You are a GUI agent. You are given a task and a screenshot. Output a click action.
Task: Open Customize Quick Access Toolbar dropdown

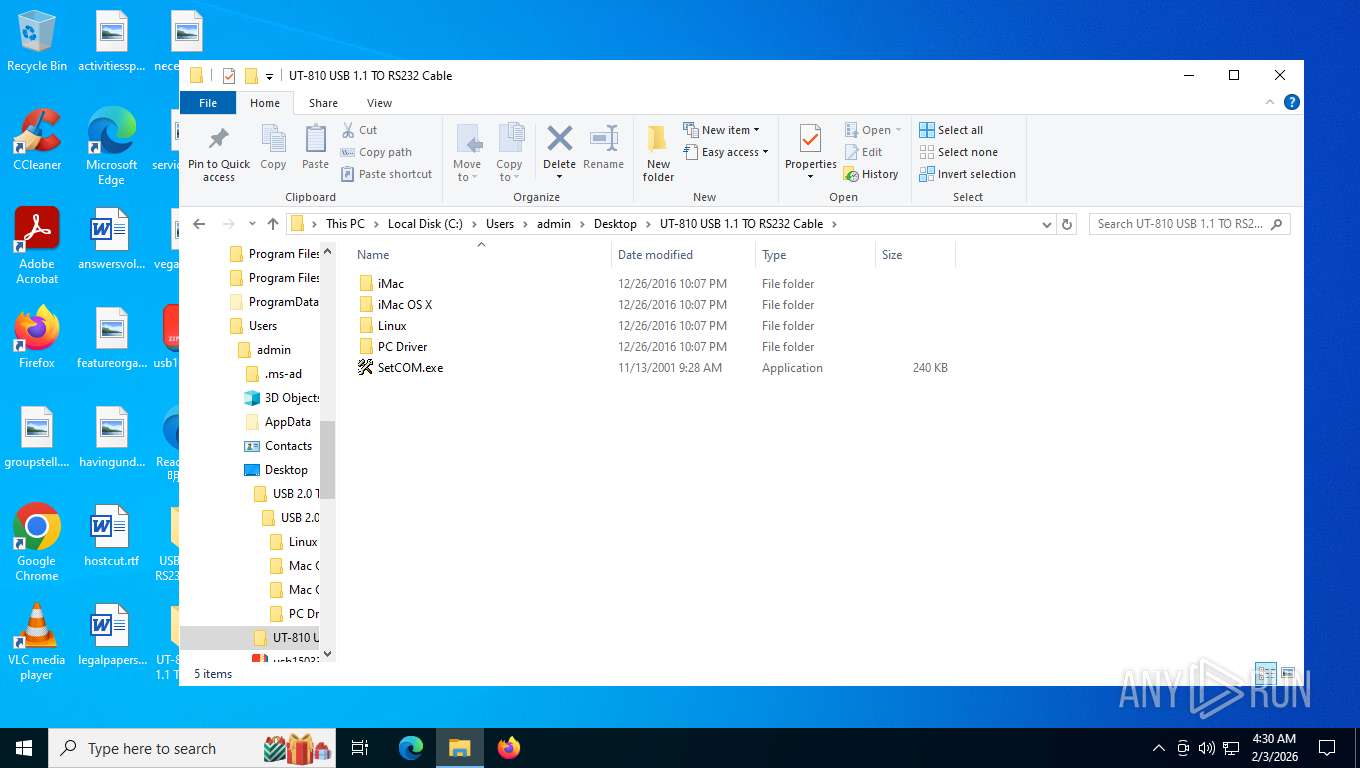pyautogui.click(x=270, y=76)
